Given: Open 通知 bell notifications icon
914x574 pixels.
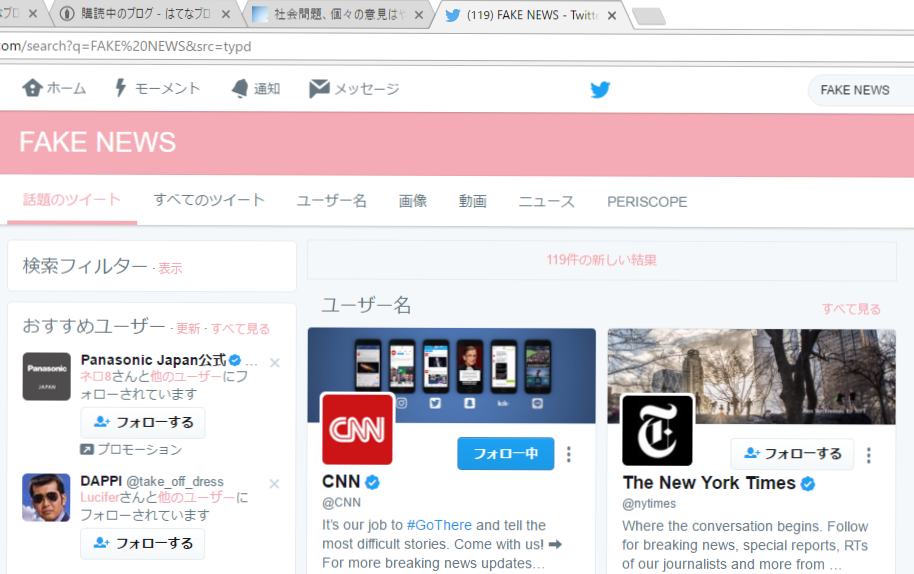Looking at the screenshot, I should (x=240, y=89).
